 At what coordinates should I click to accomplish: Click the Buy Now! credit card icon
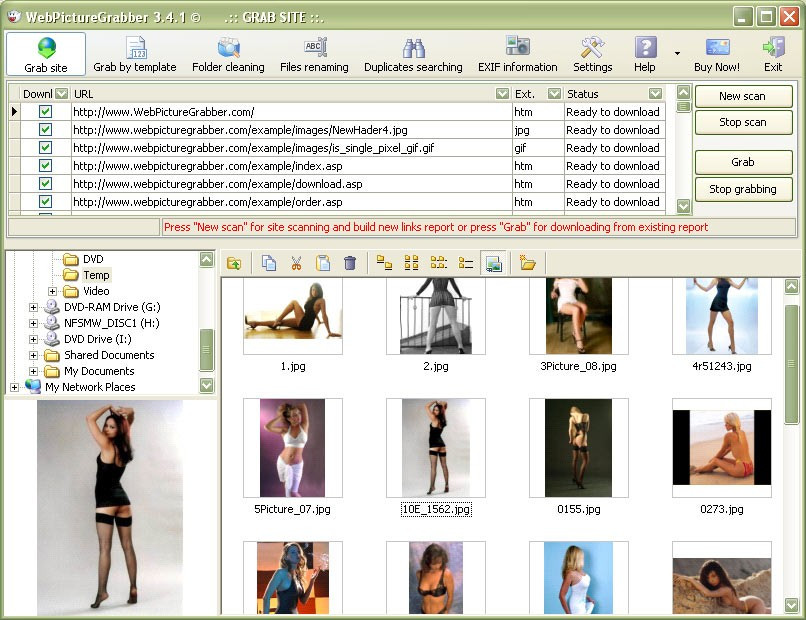[717, 54]
